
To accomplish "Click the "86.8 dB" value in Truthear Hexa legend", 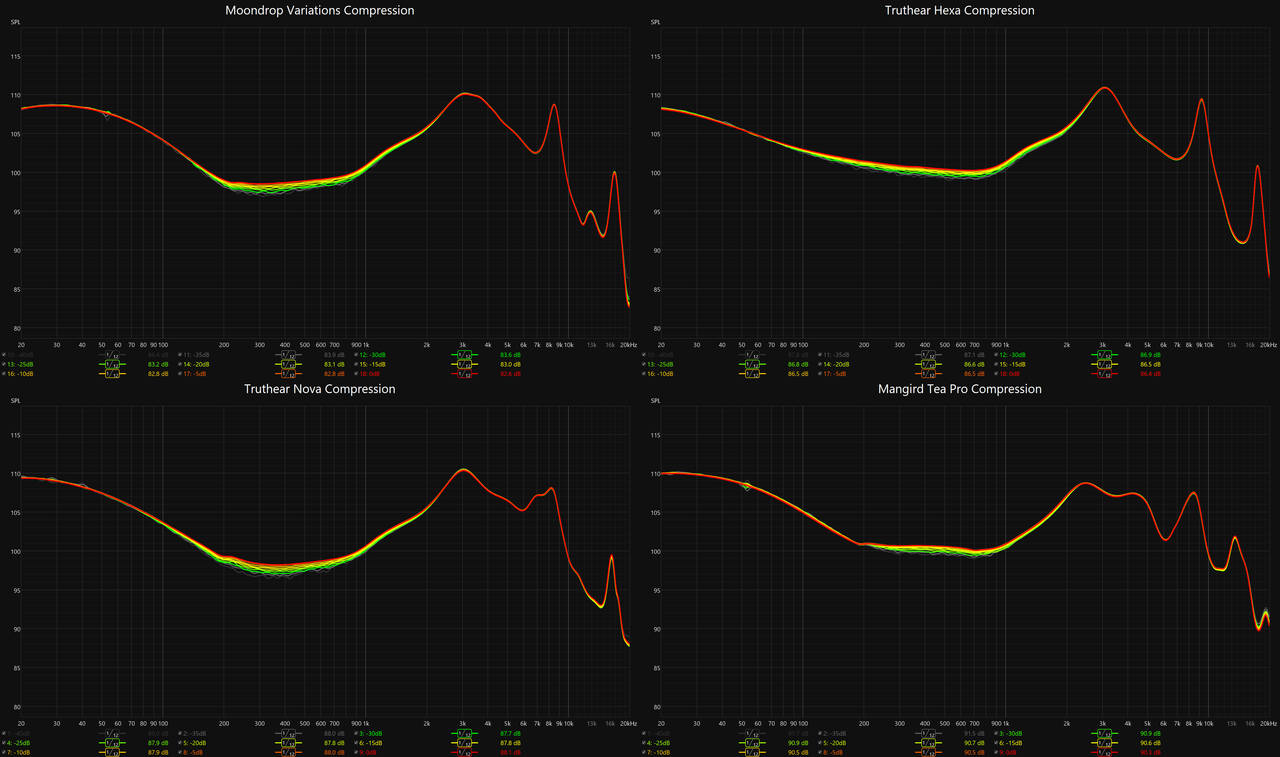I will click(798, 365).
